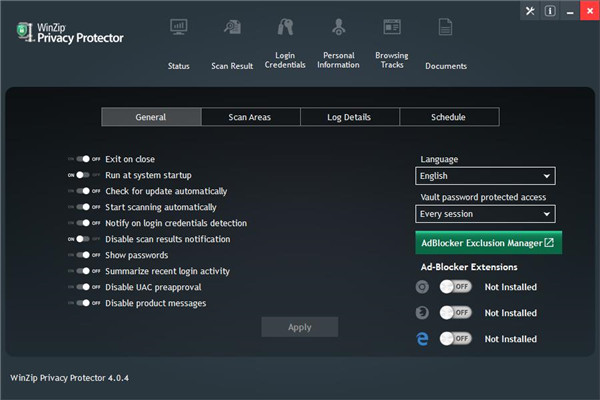Switch to the Log Details tab
This screenshot has height=400, width=600.
pyautogui.click(x=349, y=117)
